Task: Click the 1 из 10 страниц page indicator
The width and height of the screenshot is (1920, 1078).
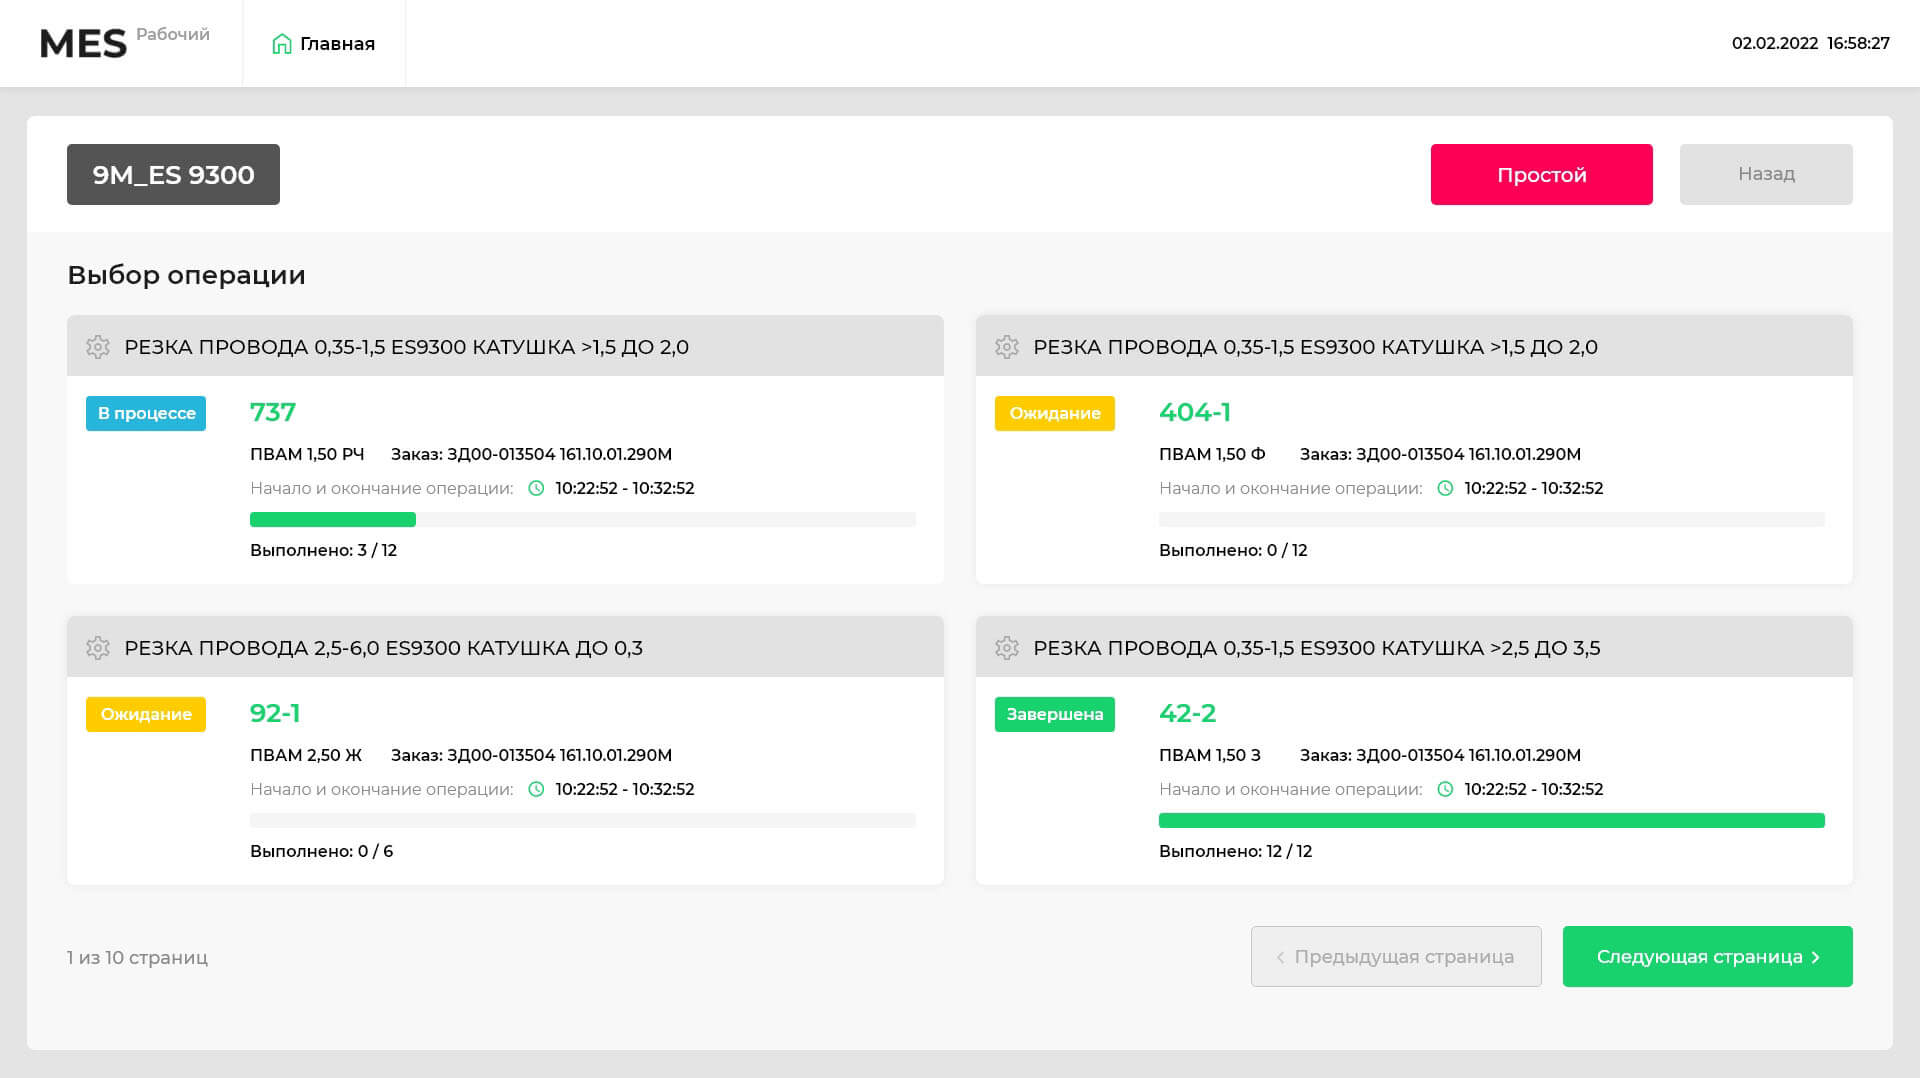Action: [x=137, y=957]
